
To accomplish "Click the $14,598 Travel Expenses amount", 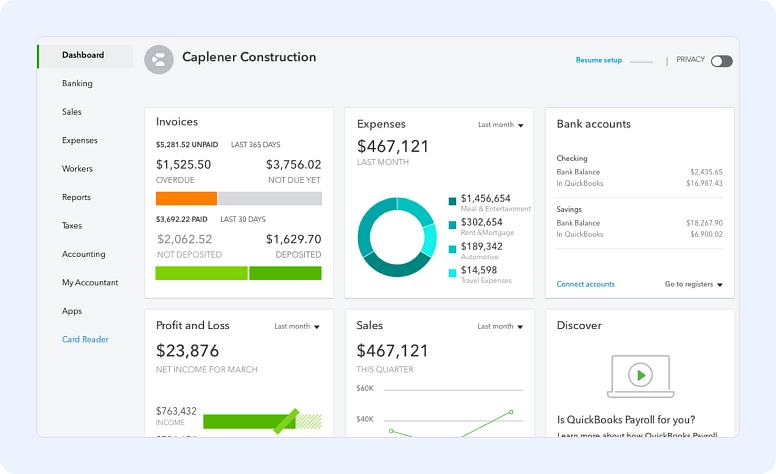I will [x=479, y=270].
